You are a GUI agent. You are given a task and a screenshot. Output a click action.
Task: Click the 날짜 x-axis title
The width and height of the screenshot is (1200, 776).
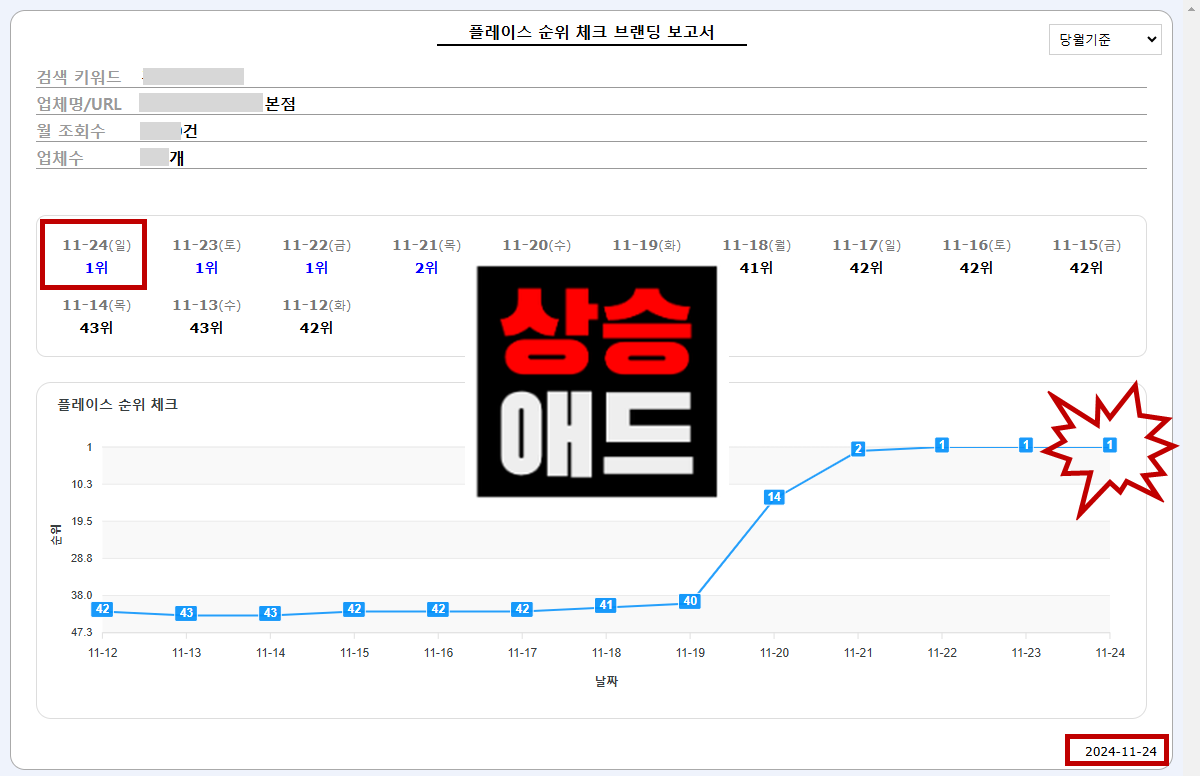click(x=606, y=681)
